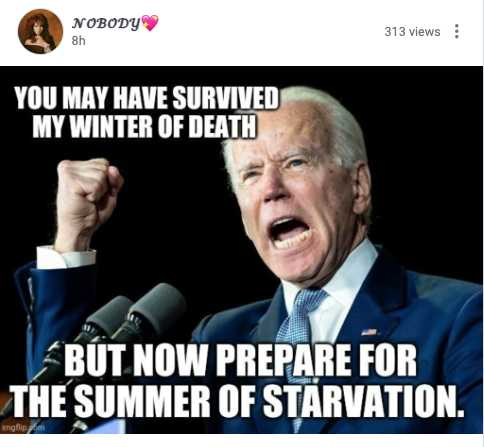Screen dimensions: 484x447
Task: Click the shouting open mouth in the photo
Action: pyautogui.click(x=291, y=233)
